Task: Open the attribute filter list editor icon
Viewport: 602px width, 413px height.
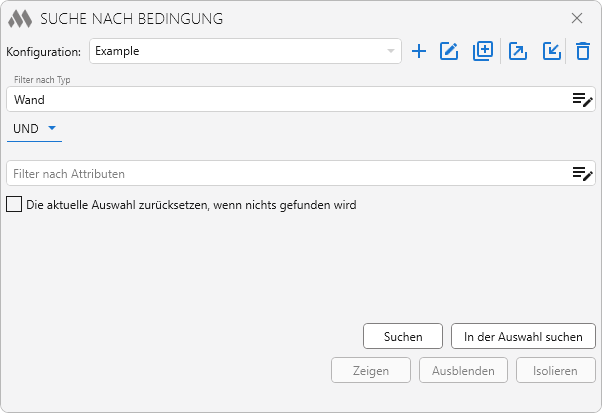Action: click(x=582, y=173)
